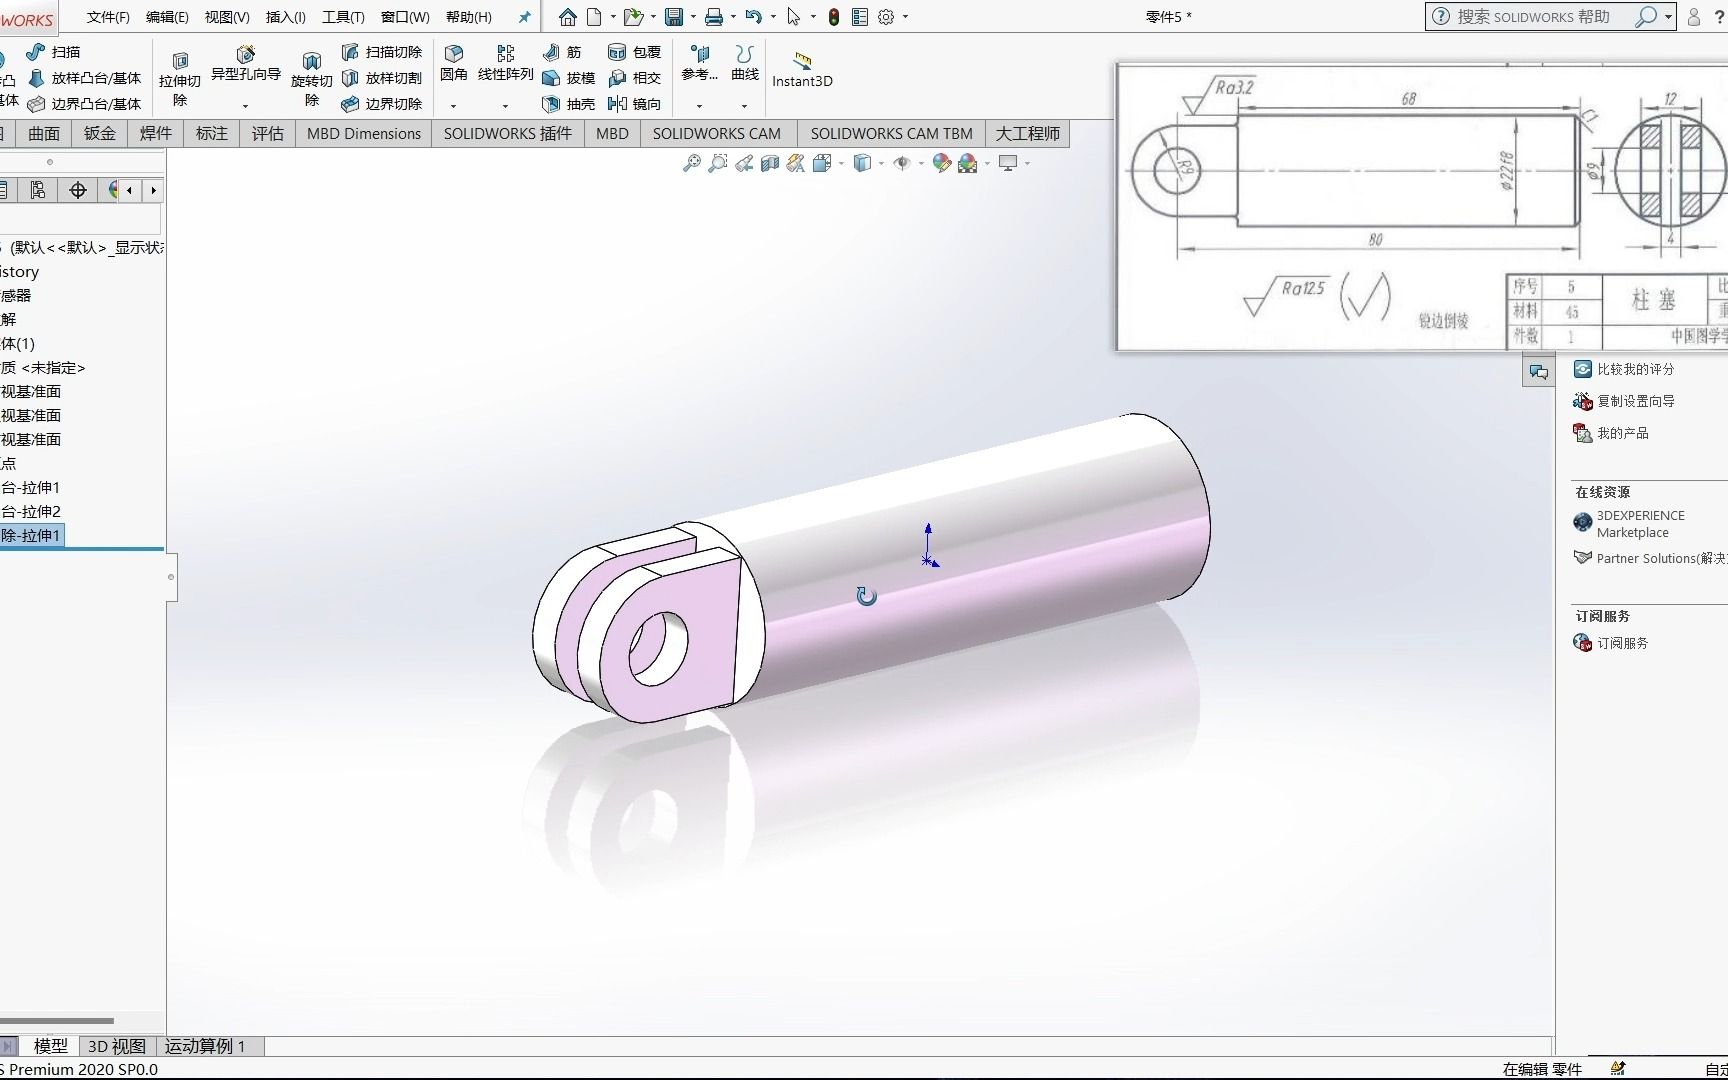Open the Options gear dropdown arrow
Screen dimensions: 1728x1080
905,17
